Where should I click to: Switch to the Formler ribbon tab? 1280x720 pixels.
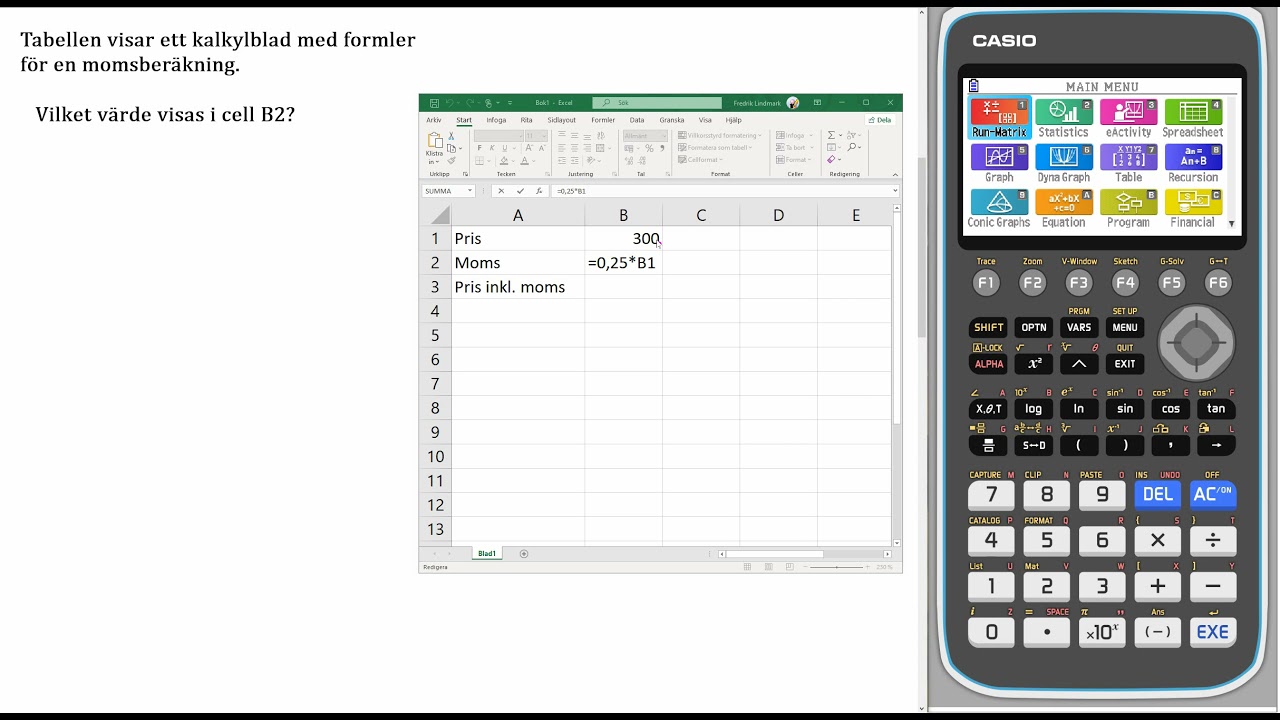point(603,120)
